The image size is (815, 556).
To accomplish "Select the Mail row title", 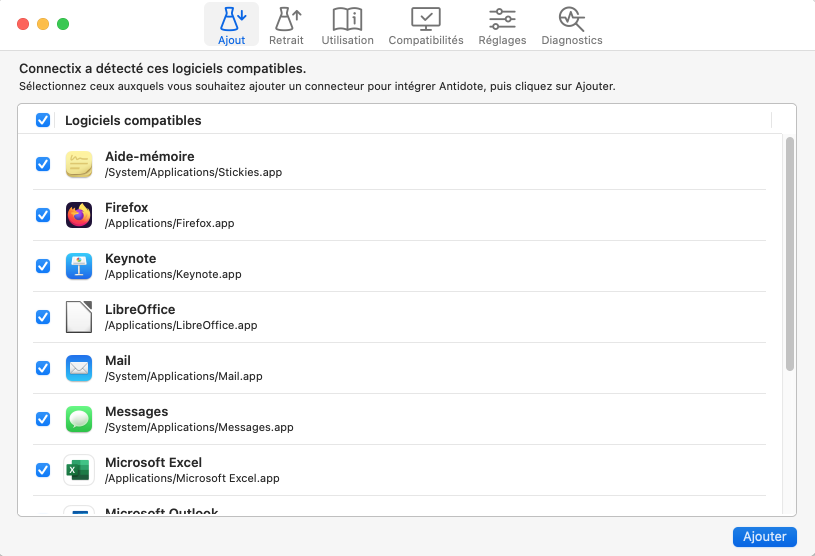I will click(118, 360).
